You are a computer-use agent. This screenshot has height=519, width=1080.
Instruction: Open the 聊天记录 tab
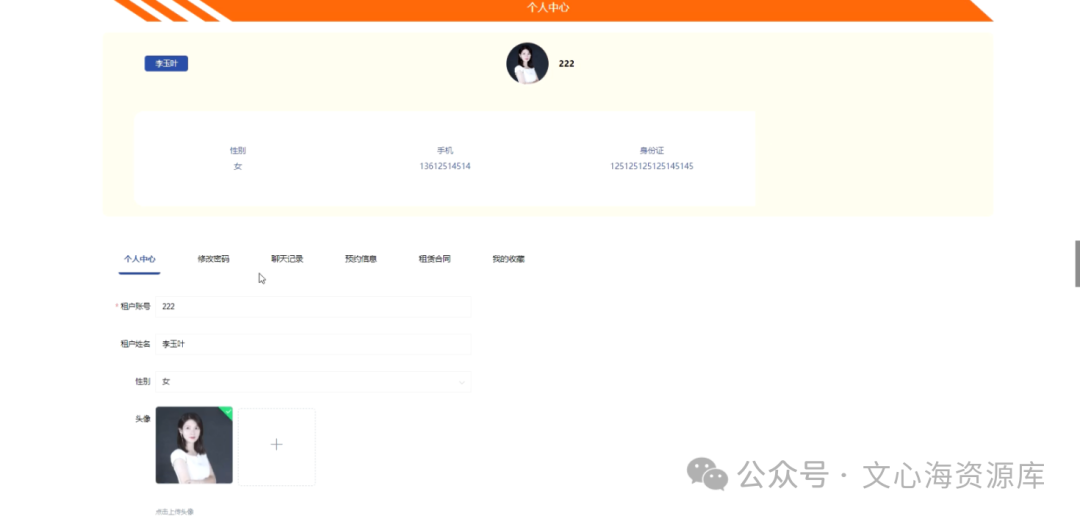(287, 260)
